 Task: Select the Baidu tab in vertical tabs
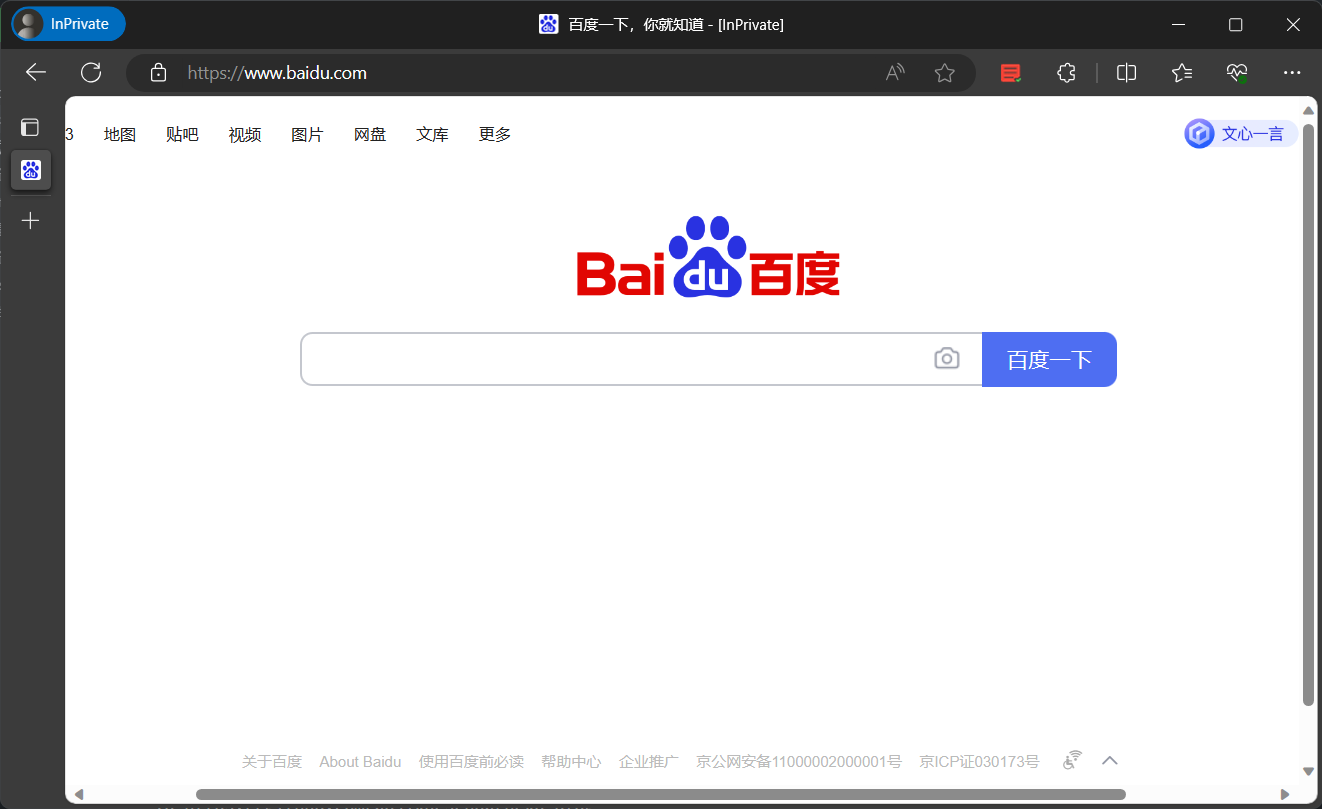pos(30,170)
